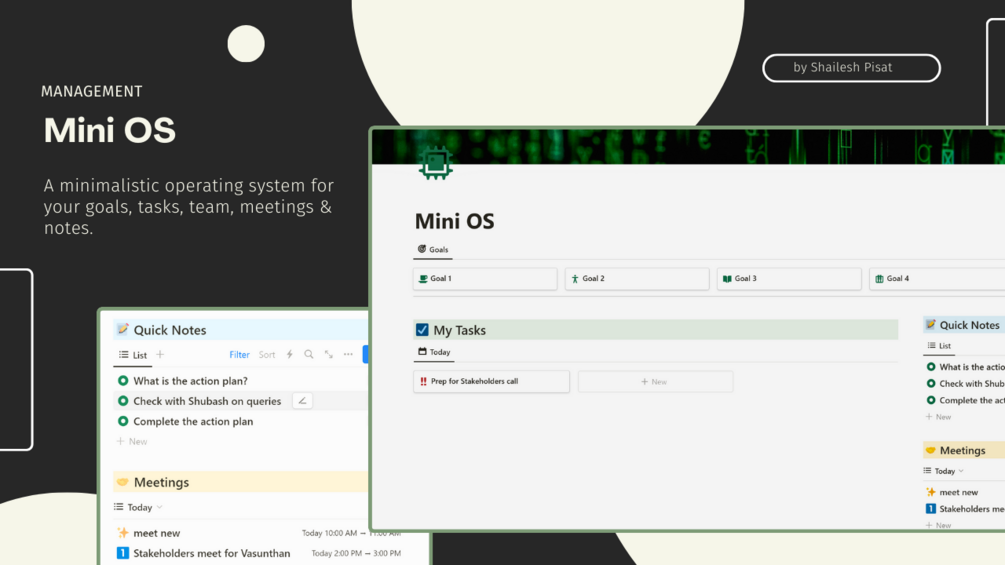This screenshot has height=565, width=1005.
Task: Click calendar icon beside My Tasks Today
Action: coord(422,352)
